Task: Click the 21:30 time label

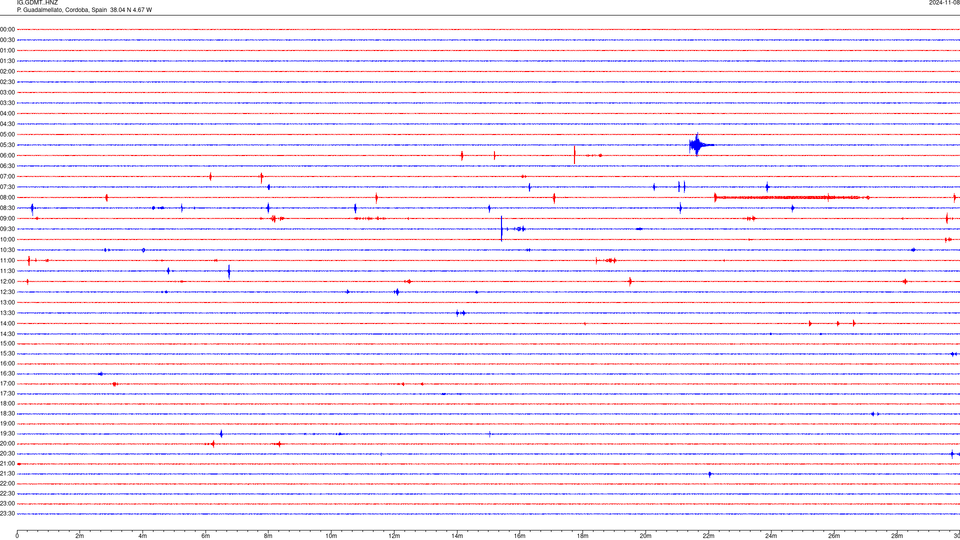Action: (7, 474)
